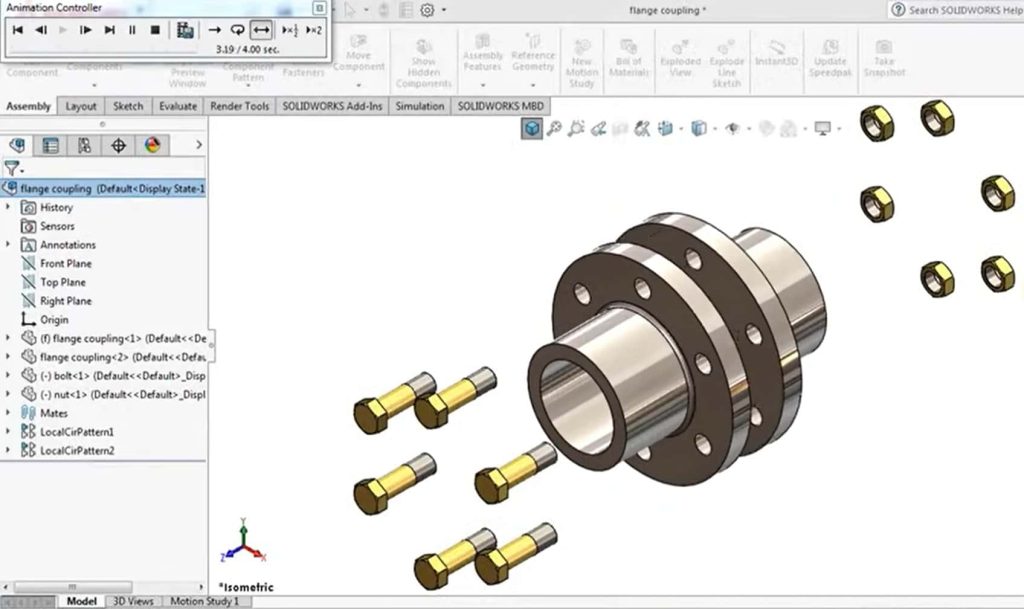Select Front Plane in the feature tree
This screenshot has height=609, width=1024.
point(65,264)
